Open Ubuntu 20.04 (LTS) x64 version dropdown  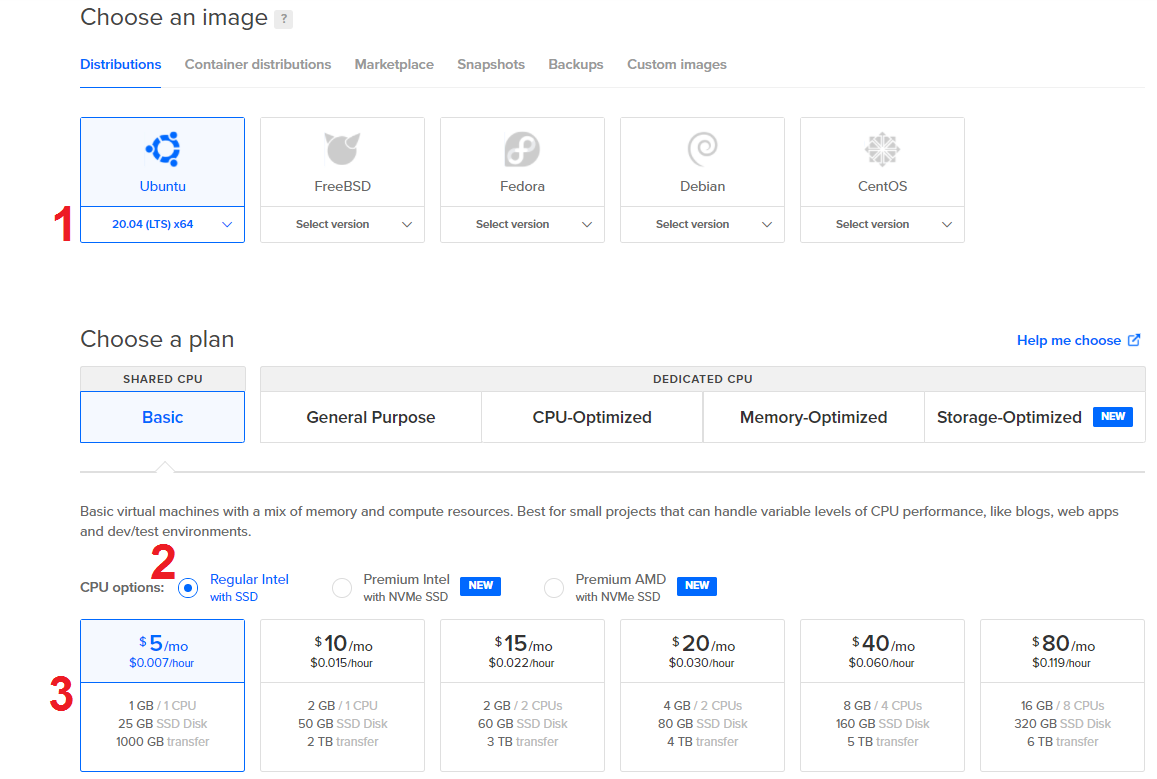[x=162, y=224]
